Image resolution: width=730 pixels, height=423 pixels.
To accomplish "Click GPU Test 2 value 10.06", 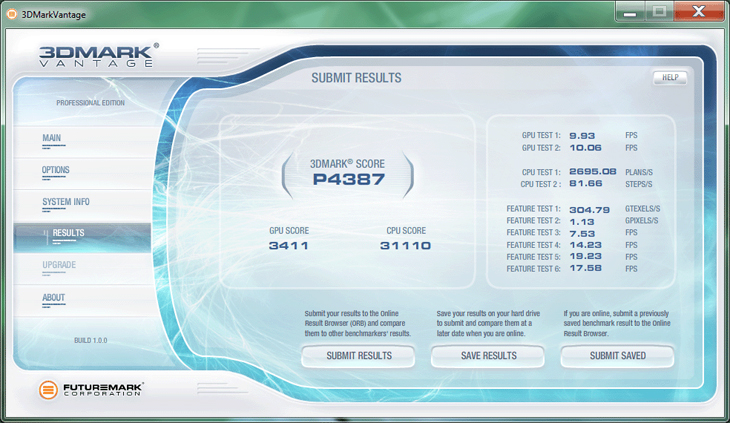I will coord(585,148).
